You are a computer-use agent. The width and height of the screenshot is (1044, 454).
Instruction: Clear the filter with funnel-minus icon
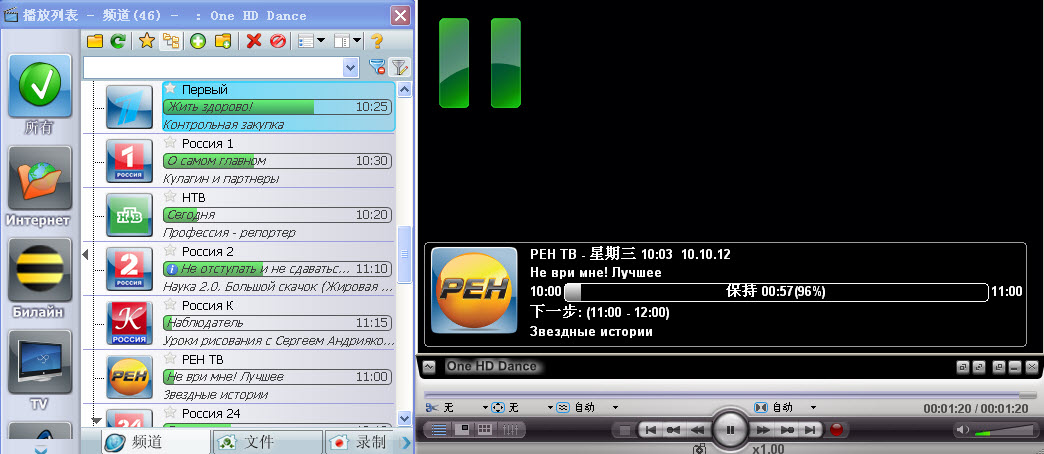click(x=377, y=67)
